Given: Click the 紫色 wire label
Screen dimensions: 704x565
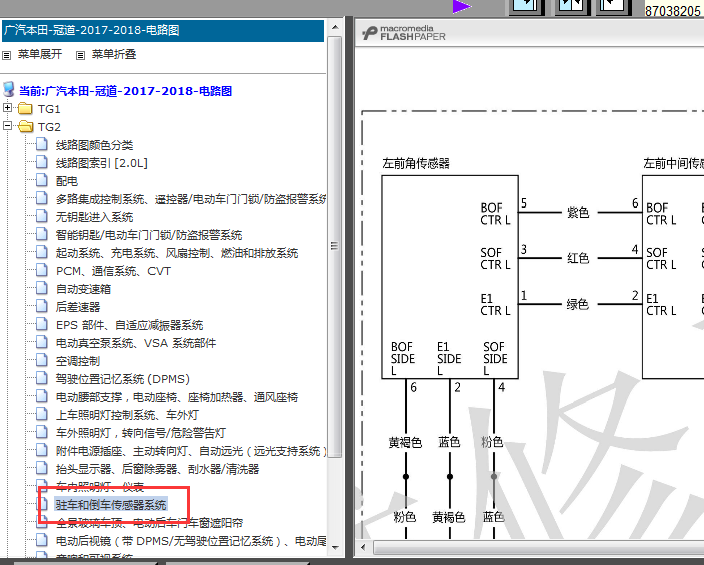Looking at the screenshot, I should click(578, 212).
